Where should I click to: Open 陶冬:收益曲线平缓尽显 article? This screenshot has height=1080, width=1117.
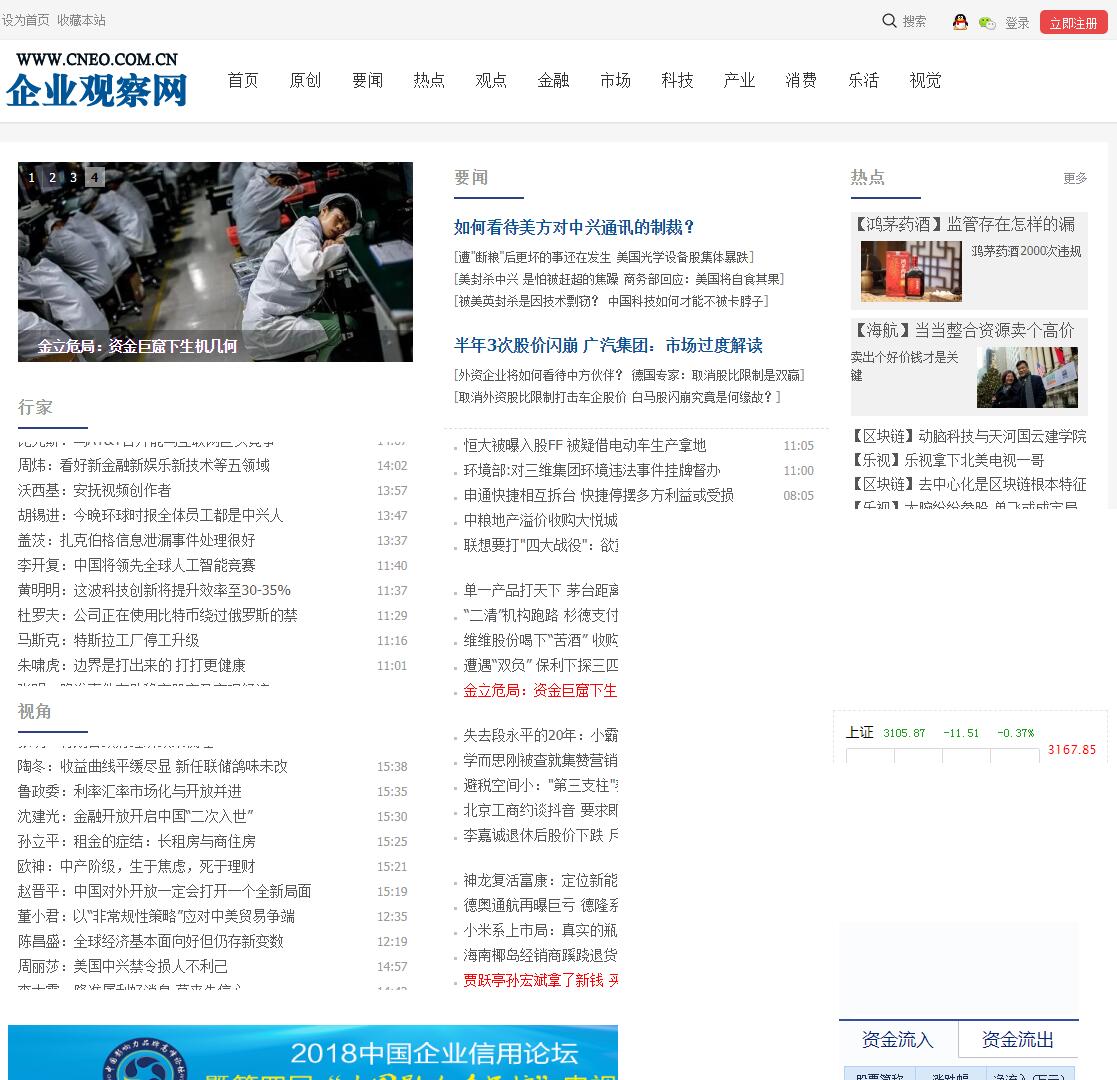click(152, 766)
